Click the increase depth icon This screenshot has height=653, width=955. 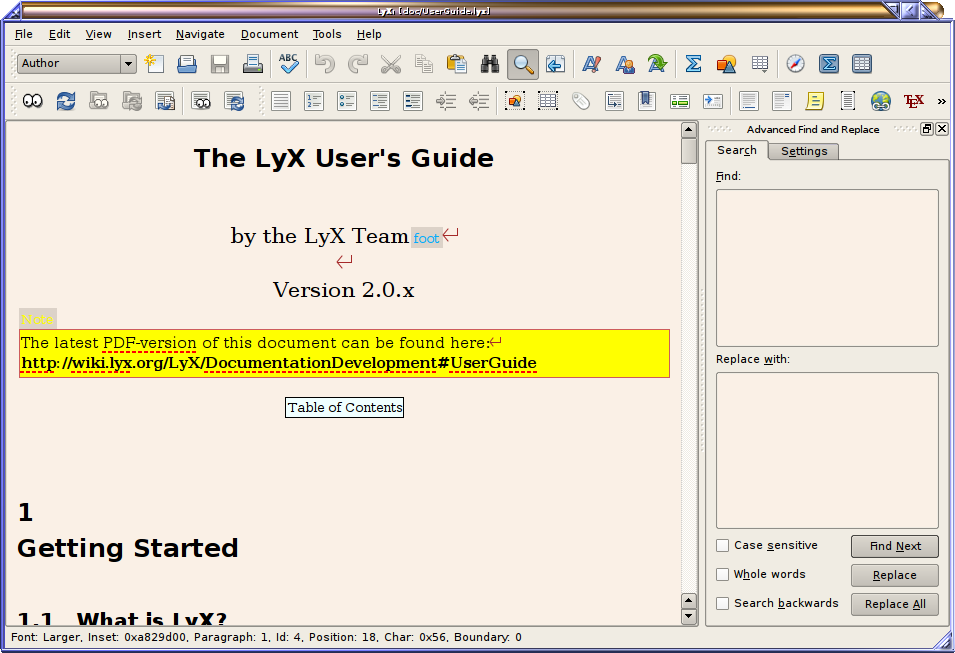[x=446, y=101]
